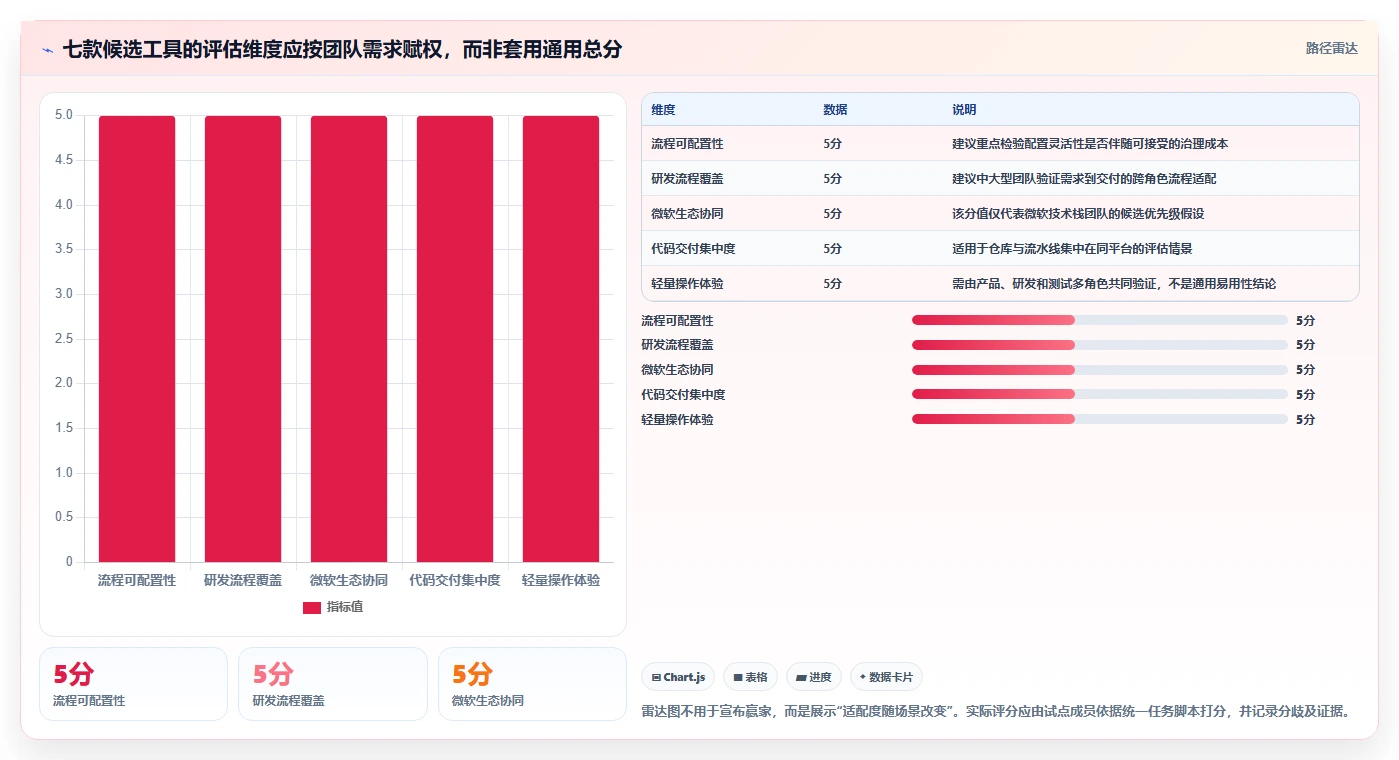Select the 研发流程覆盖 cell in the table
This screenshot has width=1399, height=760.
tap(687, 179)
